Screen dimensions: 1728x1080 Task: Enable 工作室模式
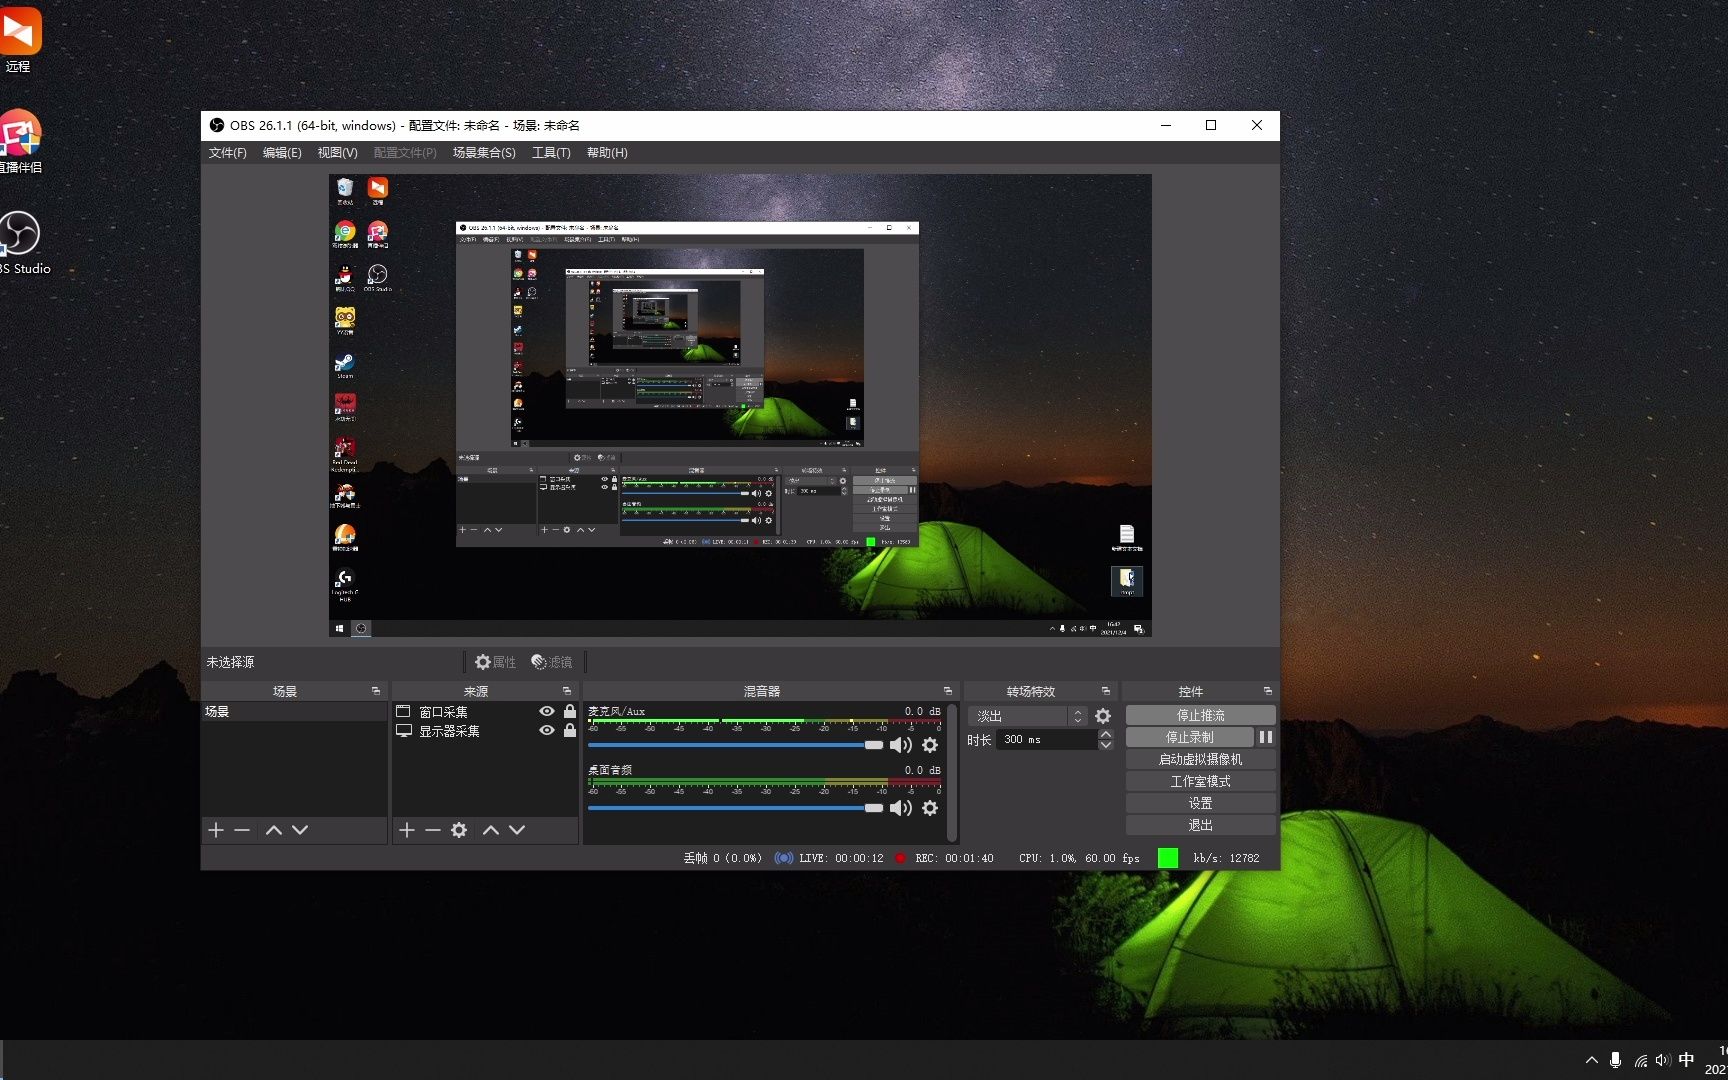[x=1201, y=781]
